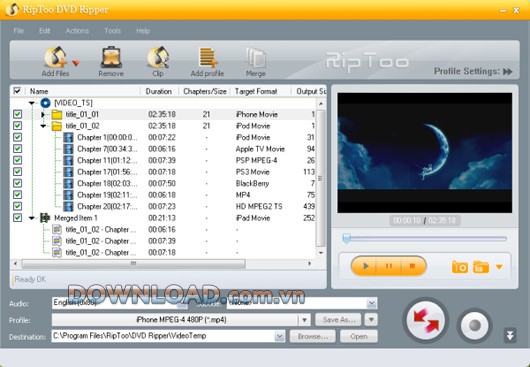
Task: Uncheck the Merged Item 1 checkbox
Action: point(18,218)
